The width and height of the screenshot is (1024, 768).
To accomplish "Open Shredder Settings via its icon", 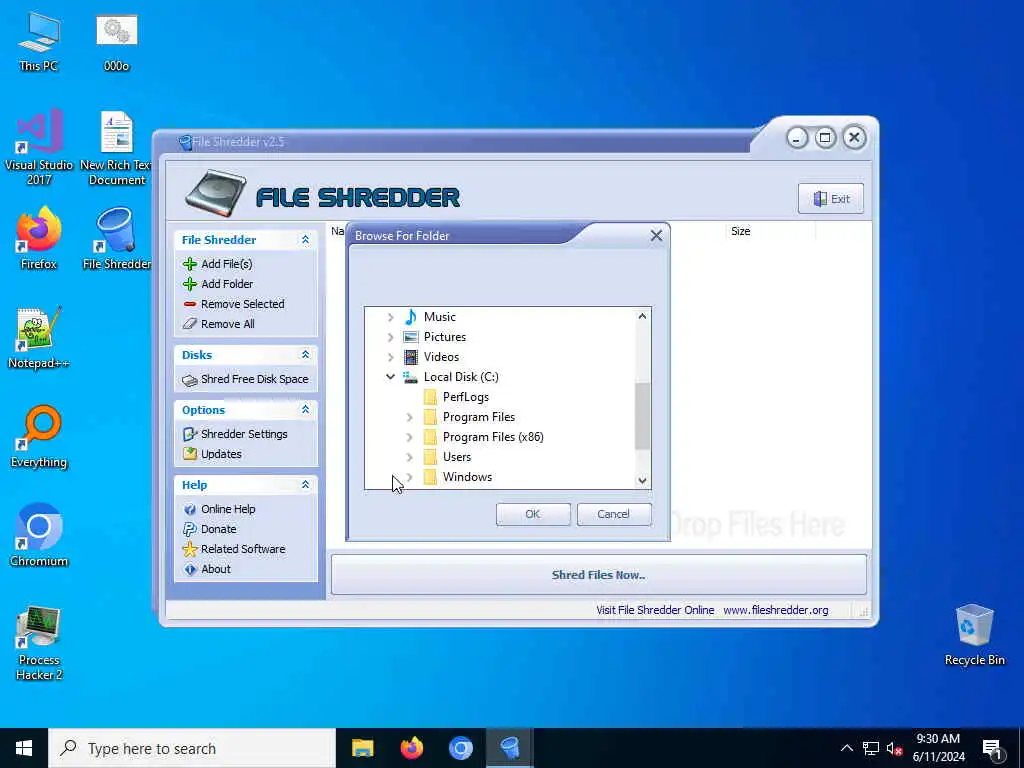I will click(x=189, y=434).
